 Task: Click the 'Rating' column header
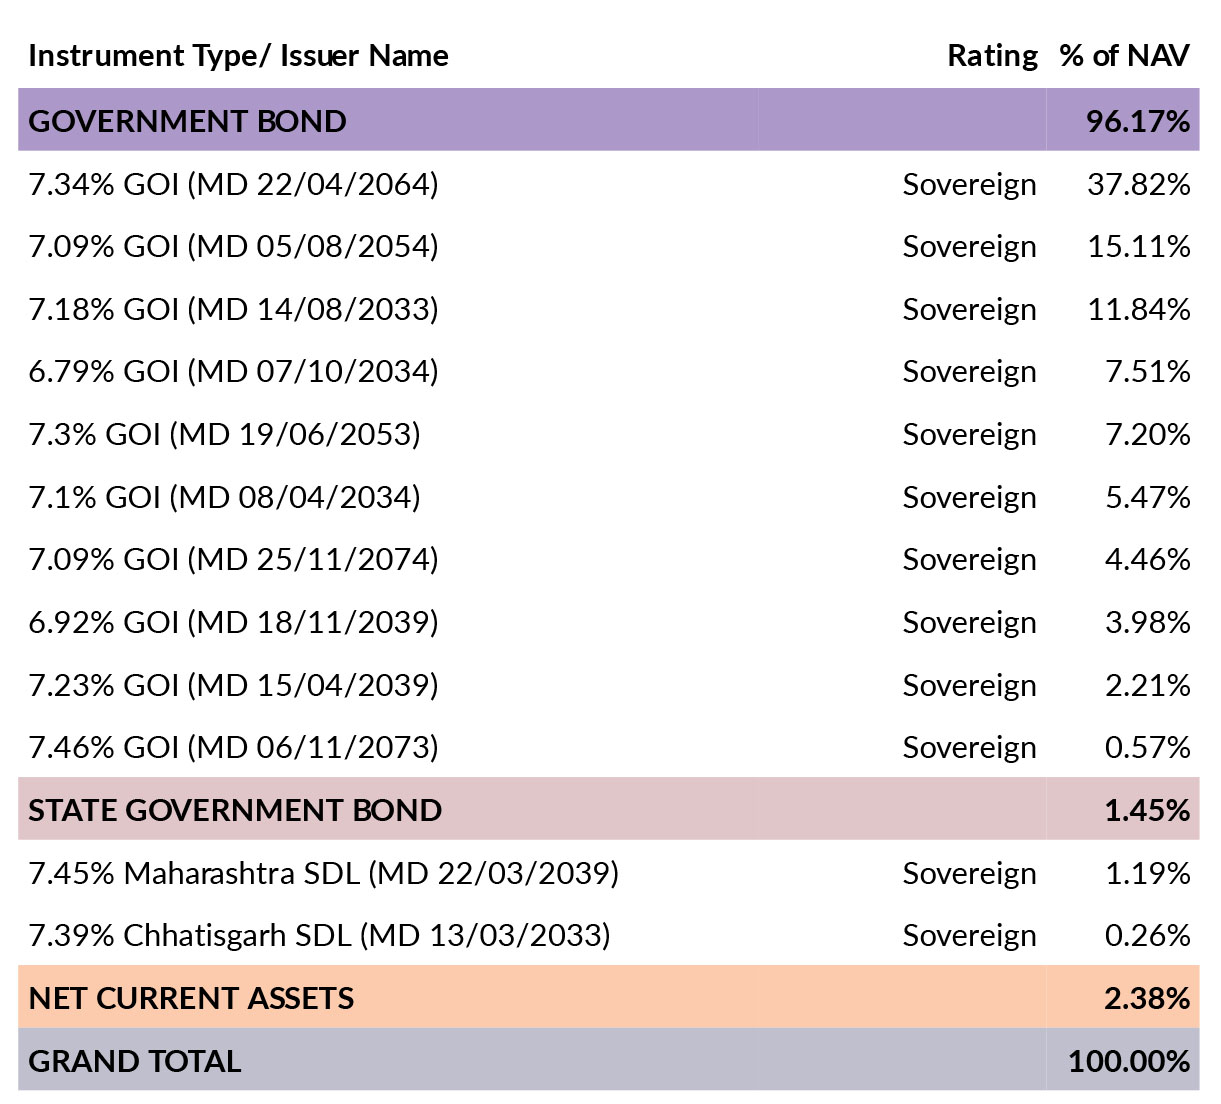pos(992,56)
